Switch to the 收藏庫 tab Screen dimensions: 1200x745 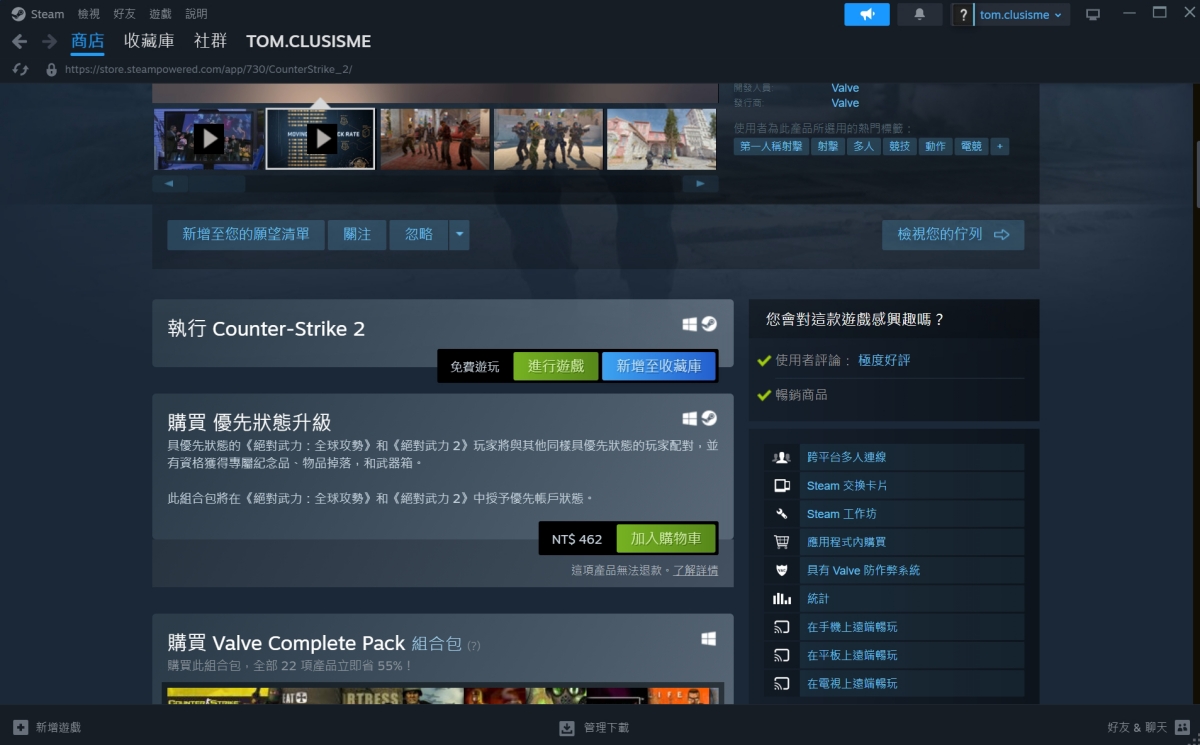149,41
